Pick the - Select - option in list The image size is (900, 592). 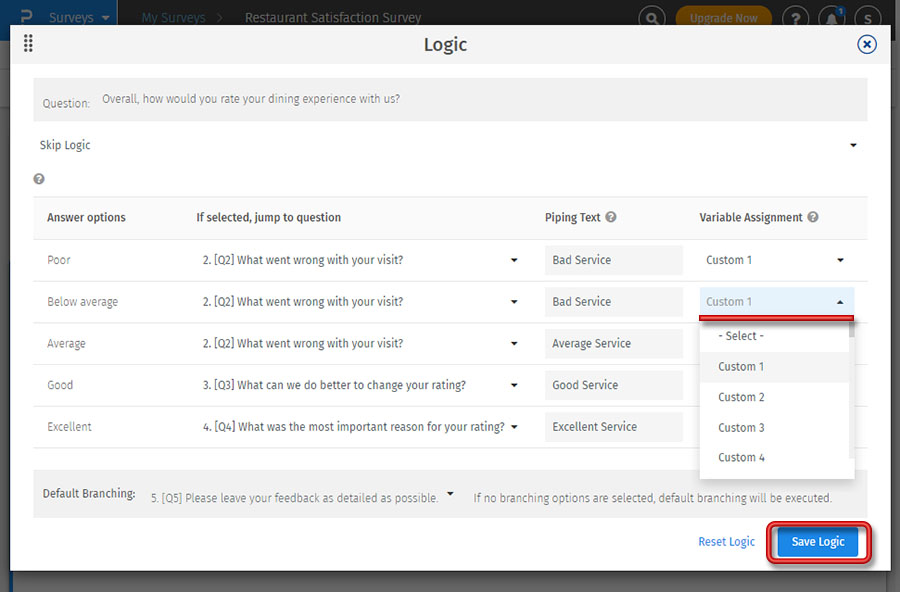pyautogui.click(x=741, y=336)
